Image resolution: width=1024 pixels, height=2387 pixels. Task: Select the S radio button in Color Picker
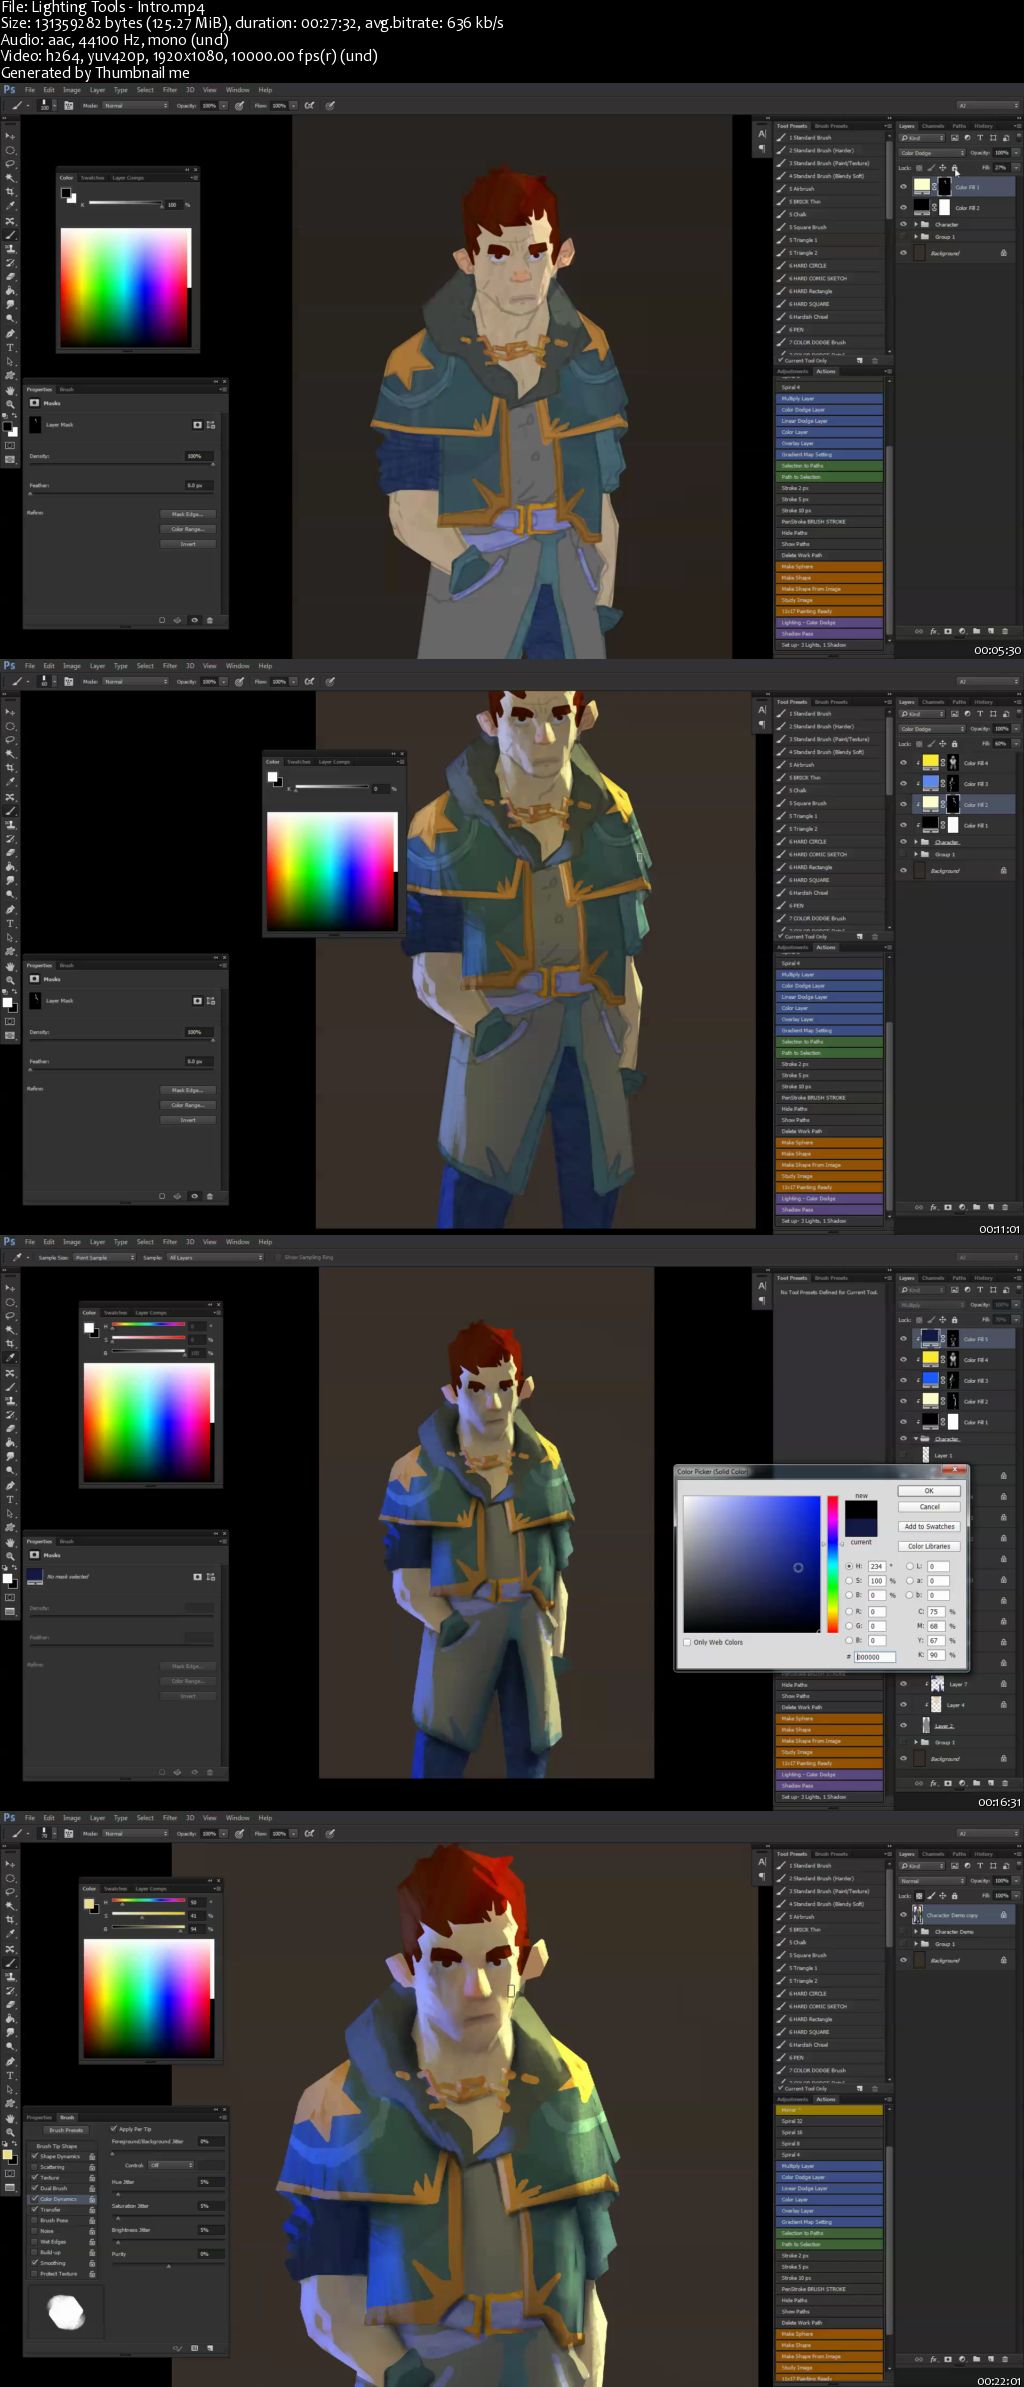coord(850,1581)
